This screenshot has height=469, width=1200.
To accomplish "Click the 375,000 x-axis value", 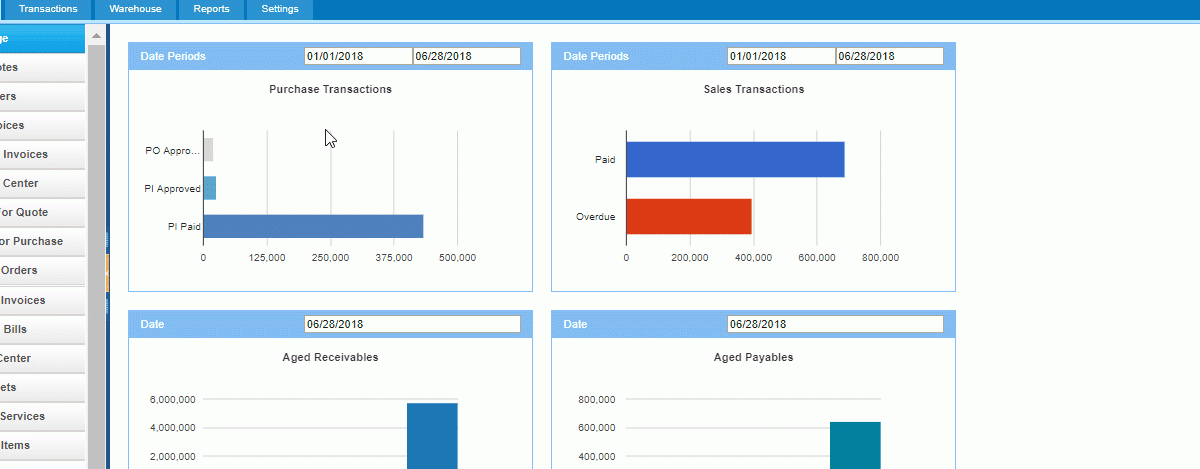I will point(394,258).
